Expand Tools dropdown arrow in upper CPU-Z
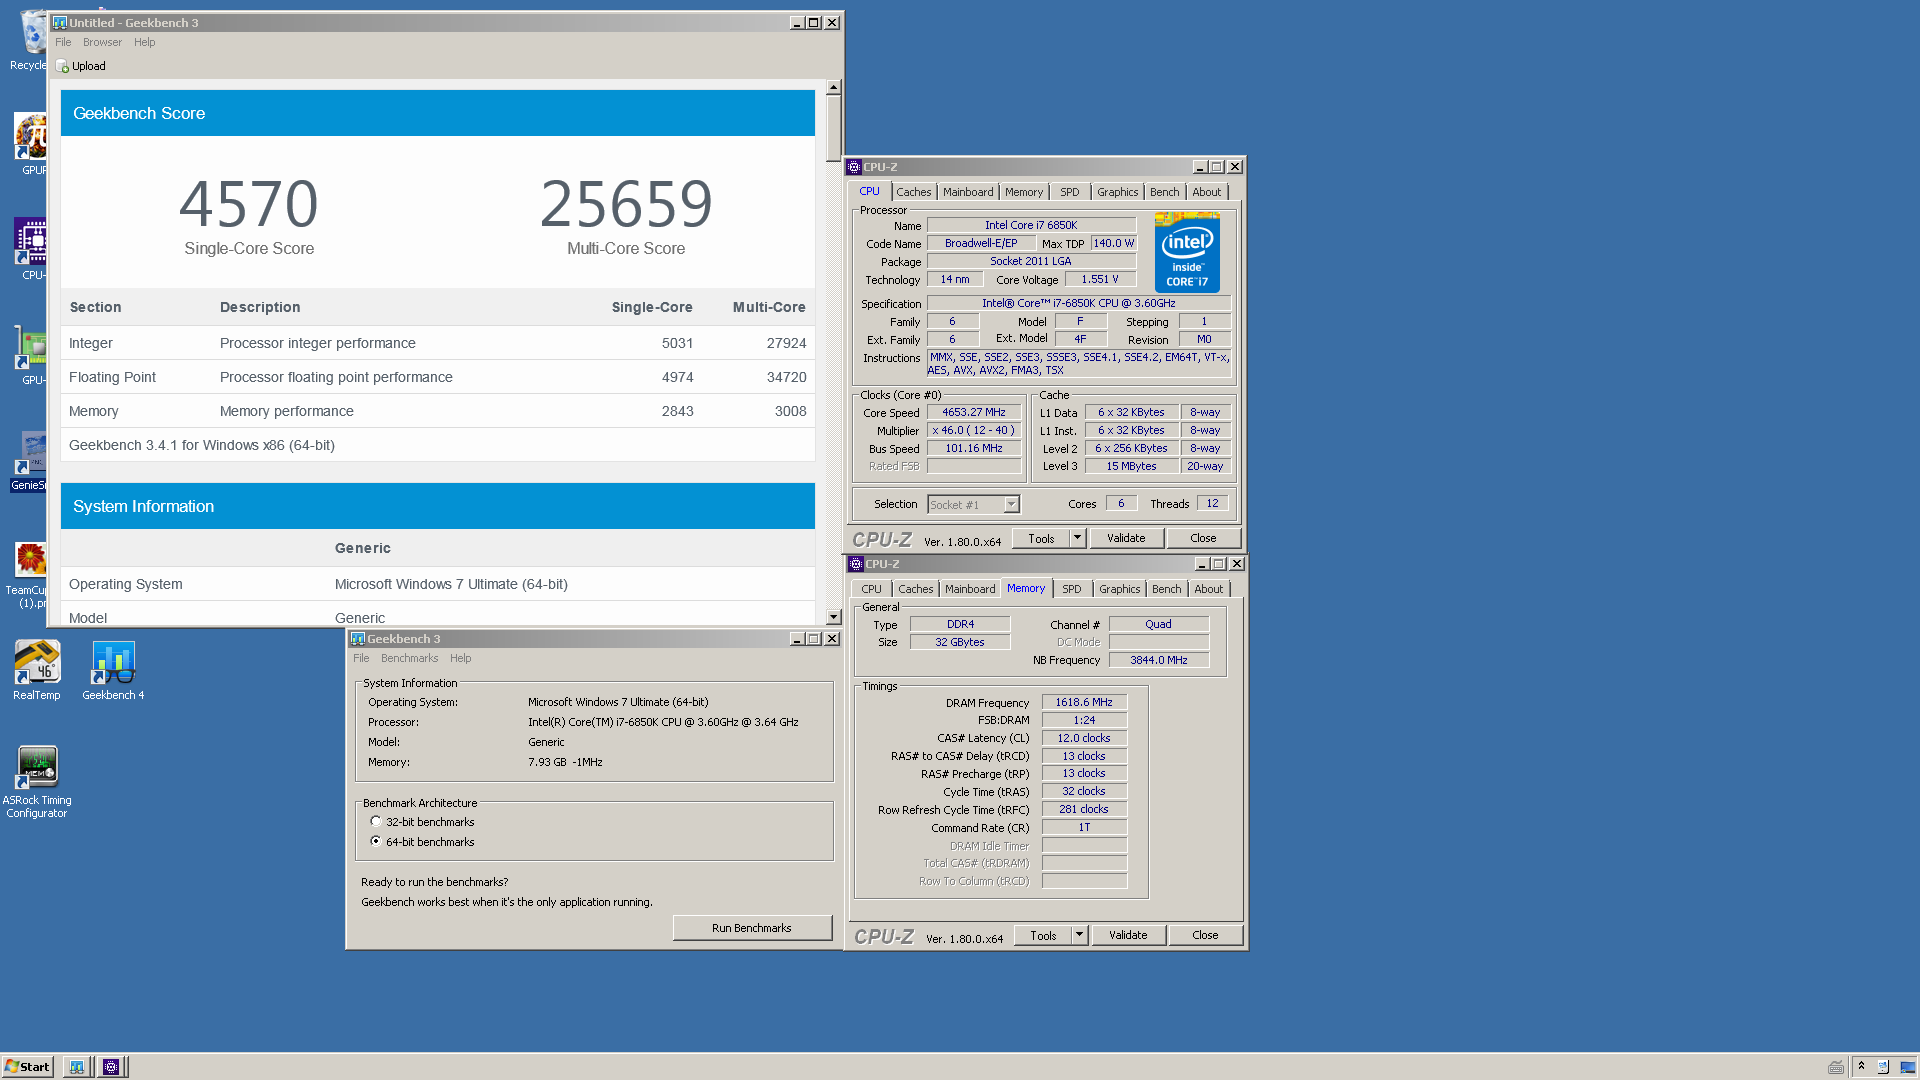Image resolution: width=1920 pixels, height=1080 pixels. [1077, 538]
